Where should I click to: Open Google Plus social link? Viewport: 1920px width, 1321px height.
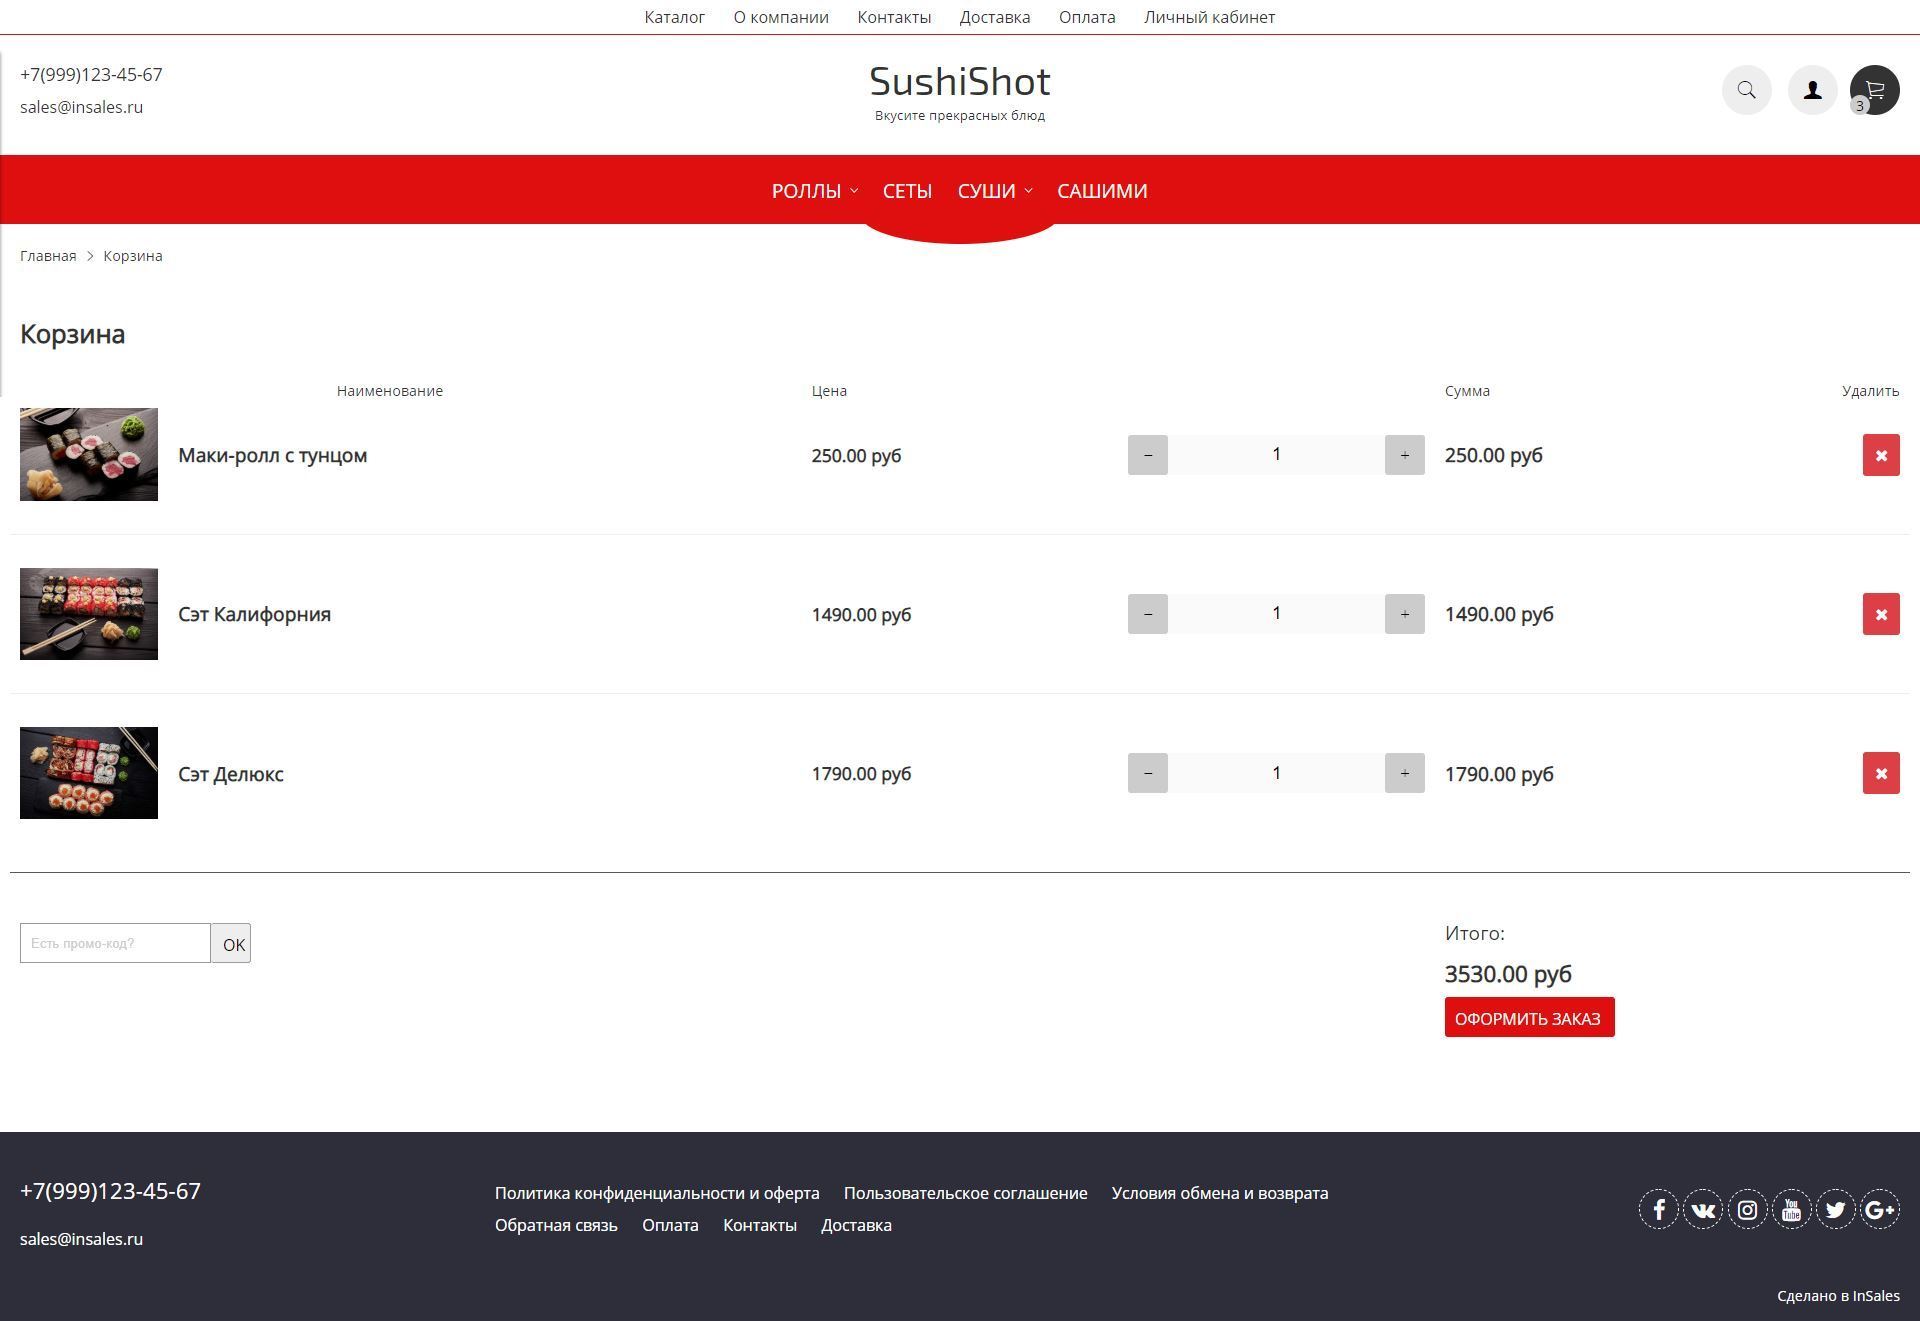(1880, 1210)
